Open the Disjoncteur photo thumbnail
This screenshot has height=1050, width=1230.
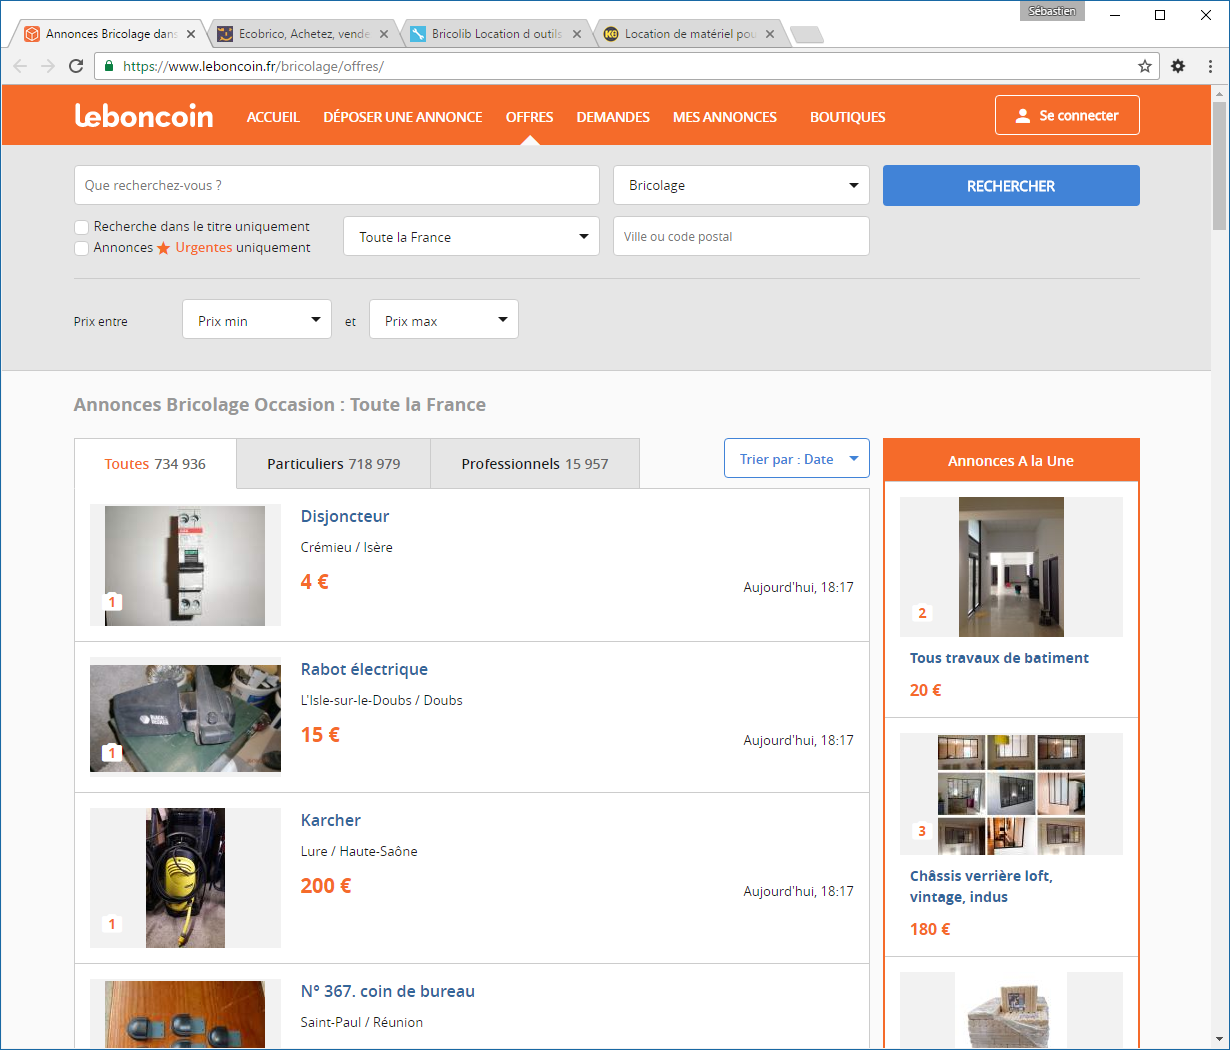pyautogui.click(x=185, y=565)
